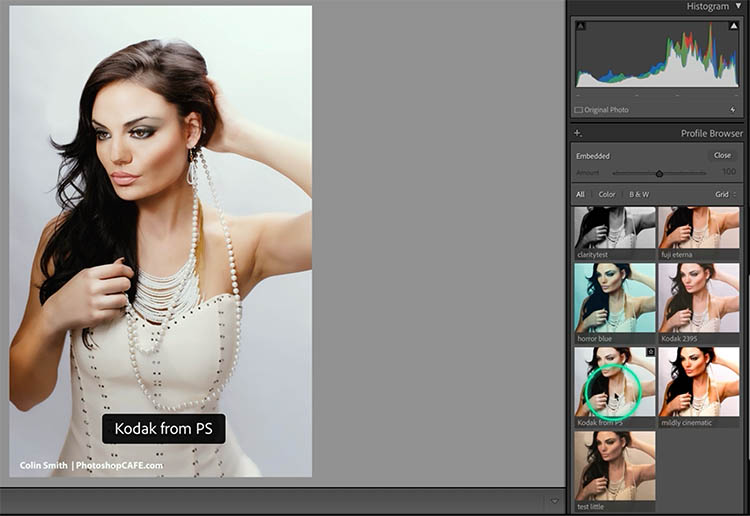Apply the claritytest profile

(615, 227)
